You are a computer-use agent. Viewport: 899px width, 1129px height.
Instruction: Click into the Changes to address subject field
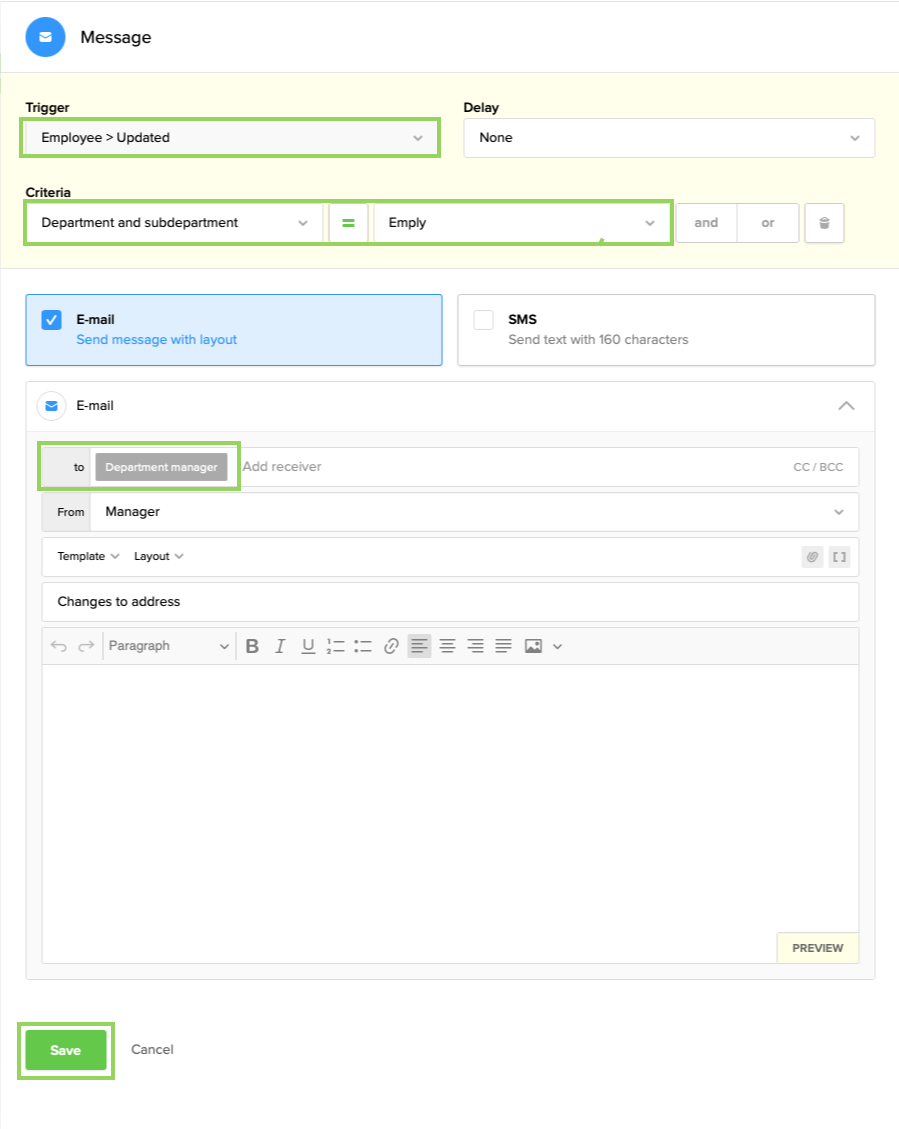click(450, 602)
